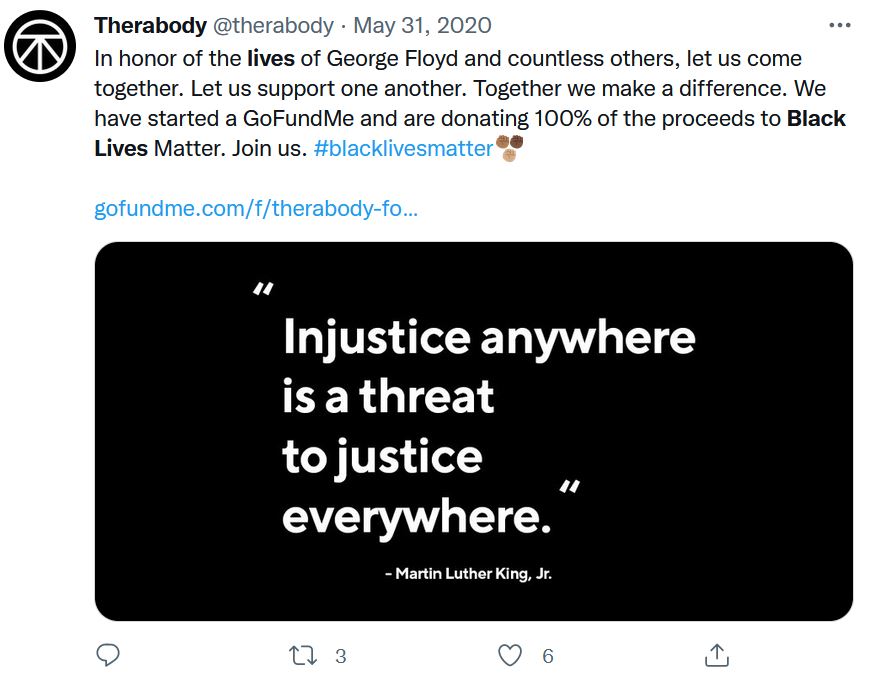Click the Therabody profile avatar logo
The height and width of the screenshot is (680, 871).
[41, 46]
